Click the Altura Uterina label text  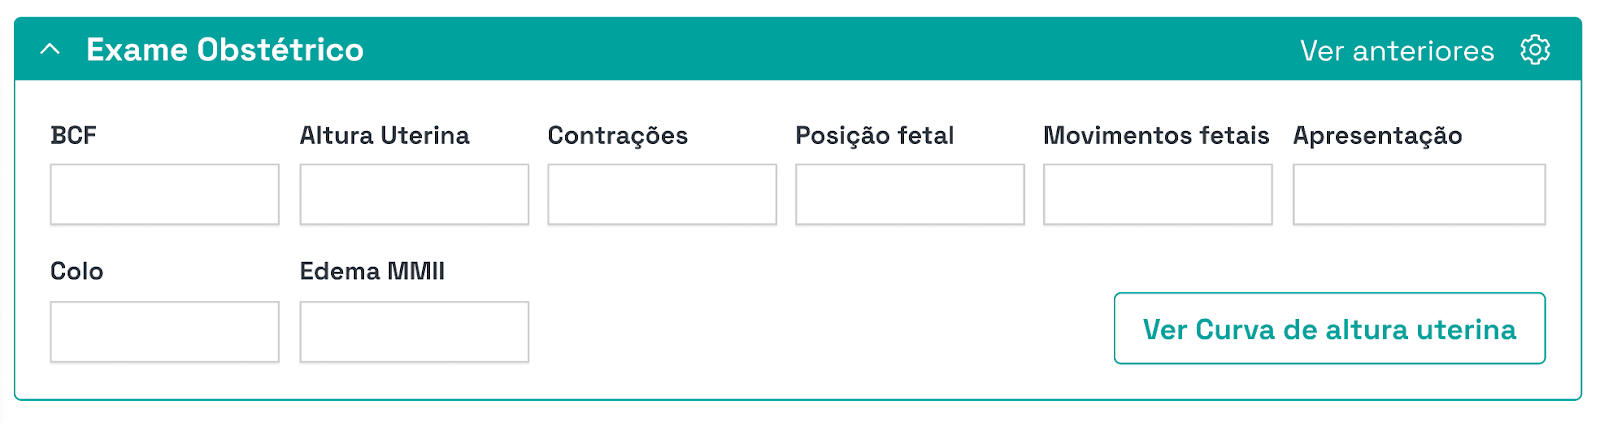(384, 135)
